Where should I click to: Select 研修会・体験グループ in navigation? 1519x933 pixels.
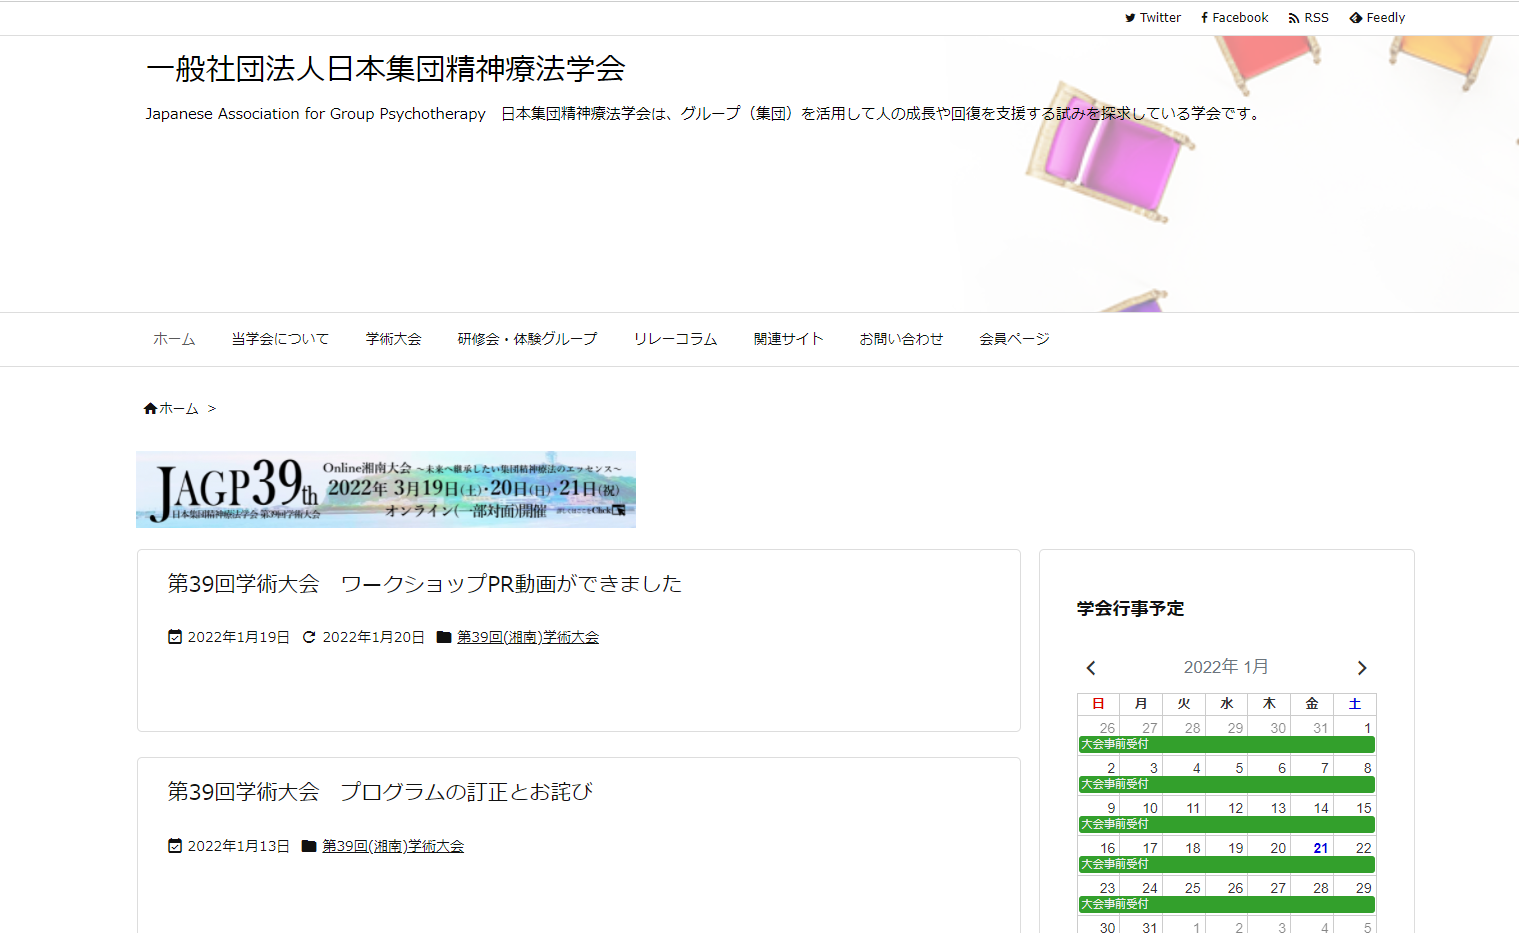coord(527,339)
